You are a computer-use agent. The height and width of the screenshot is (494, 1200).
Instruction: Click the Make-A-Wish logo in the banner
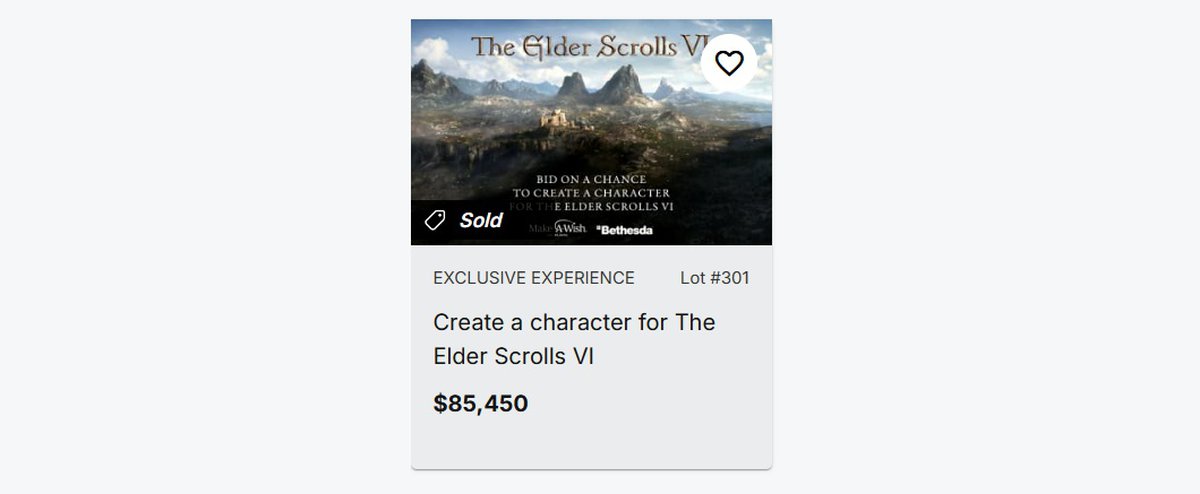[x=557, y=228]
